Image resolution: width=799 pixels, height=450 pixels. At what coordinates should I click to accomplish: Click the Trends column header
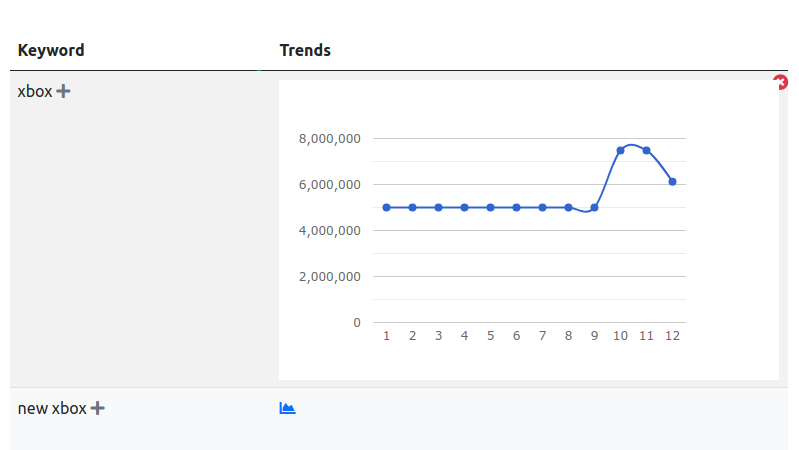(305, 50)
